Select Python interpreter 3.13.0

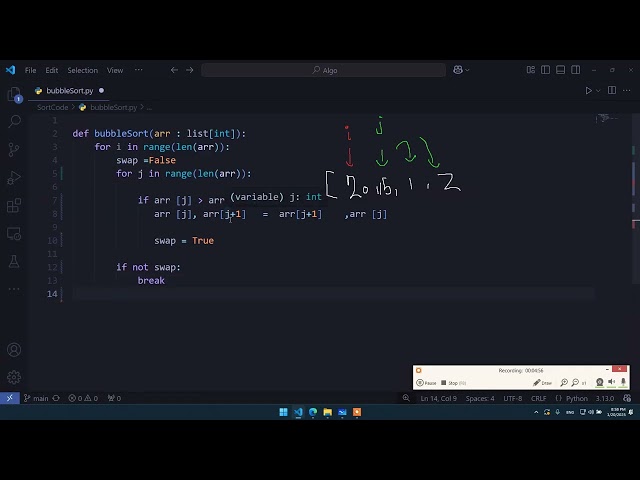tap(605, 398)
